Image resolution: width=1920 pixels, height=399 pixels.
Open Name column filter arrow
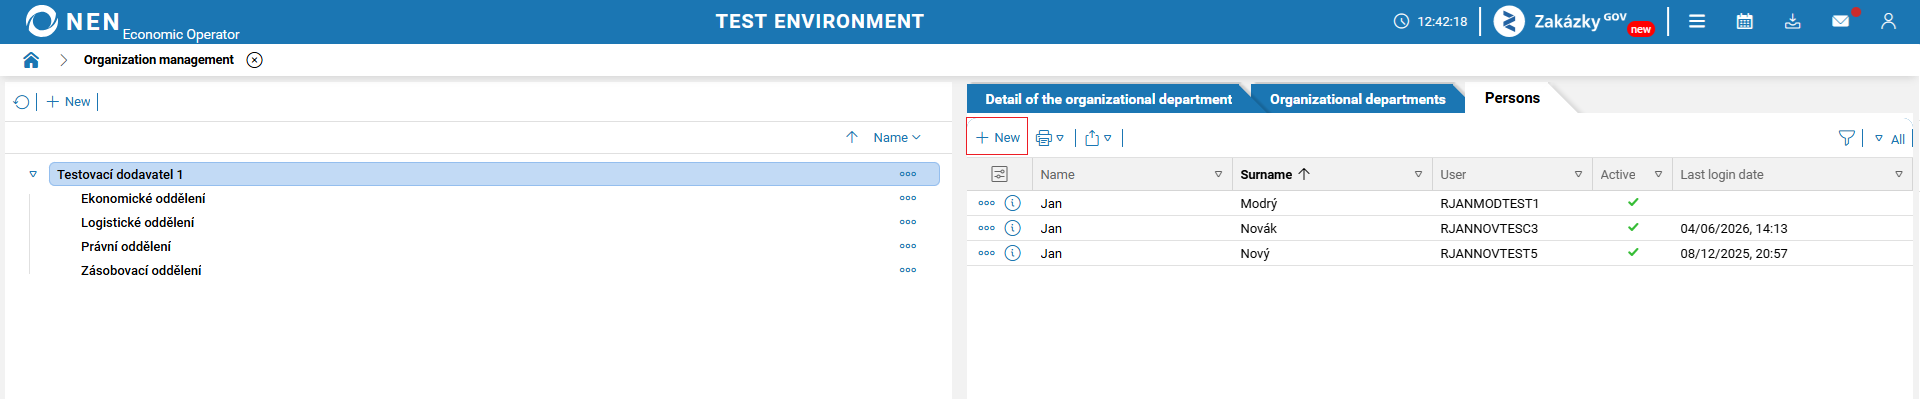click(1218, 174)
